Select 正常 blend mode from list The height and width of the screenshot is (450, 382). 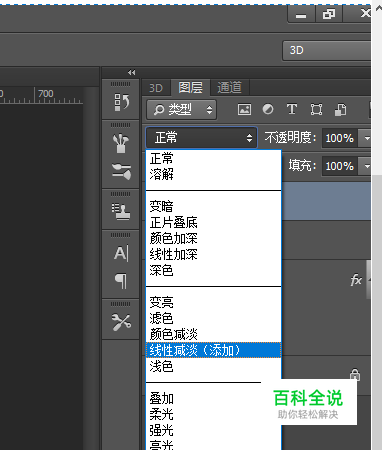tap(214, 158)
